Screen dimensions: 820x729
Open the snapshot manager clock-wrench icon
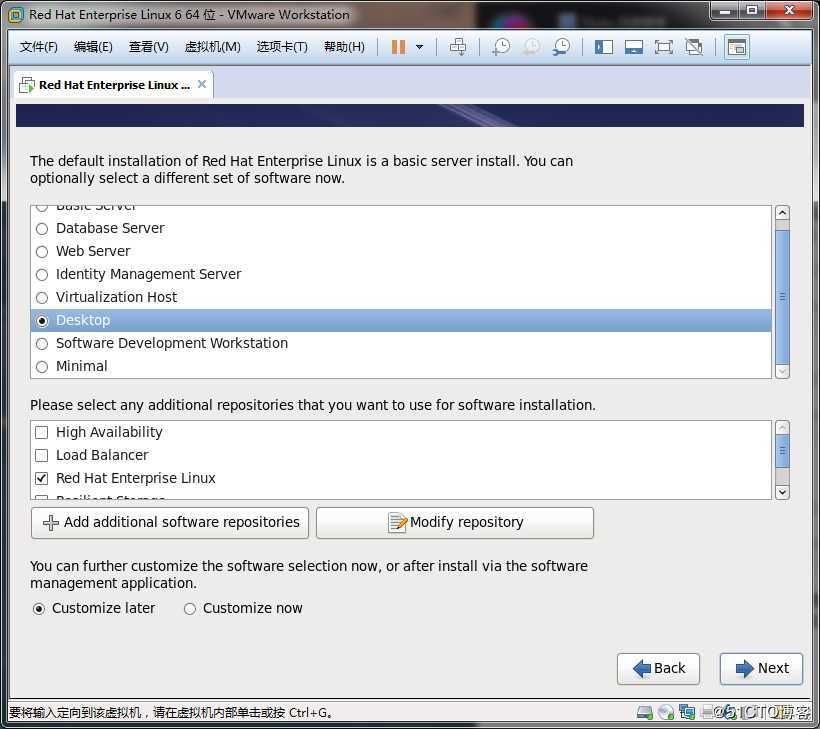[x=561, y=47]
